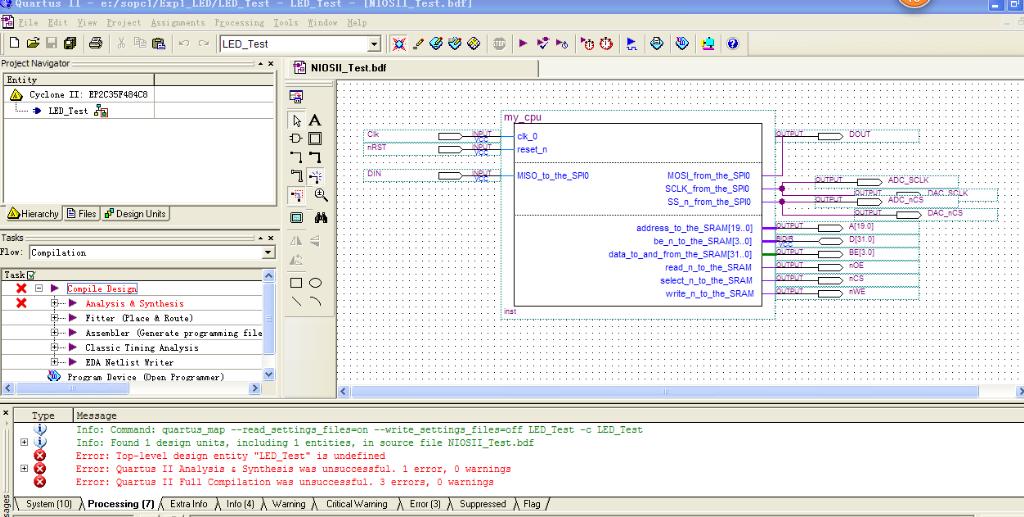This screenshot has height=517, width=1024.
Task: Collapse the Compile Design tree node
Action: (x=39, y=289)
